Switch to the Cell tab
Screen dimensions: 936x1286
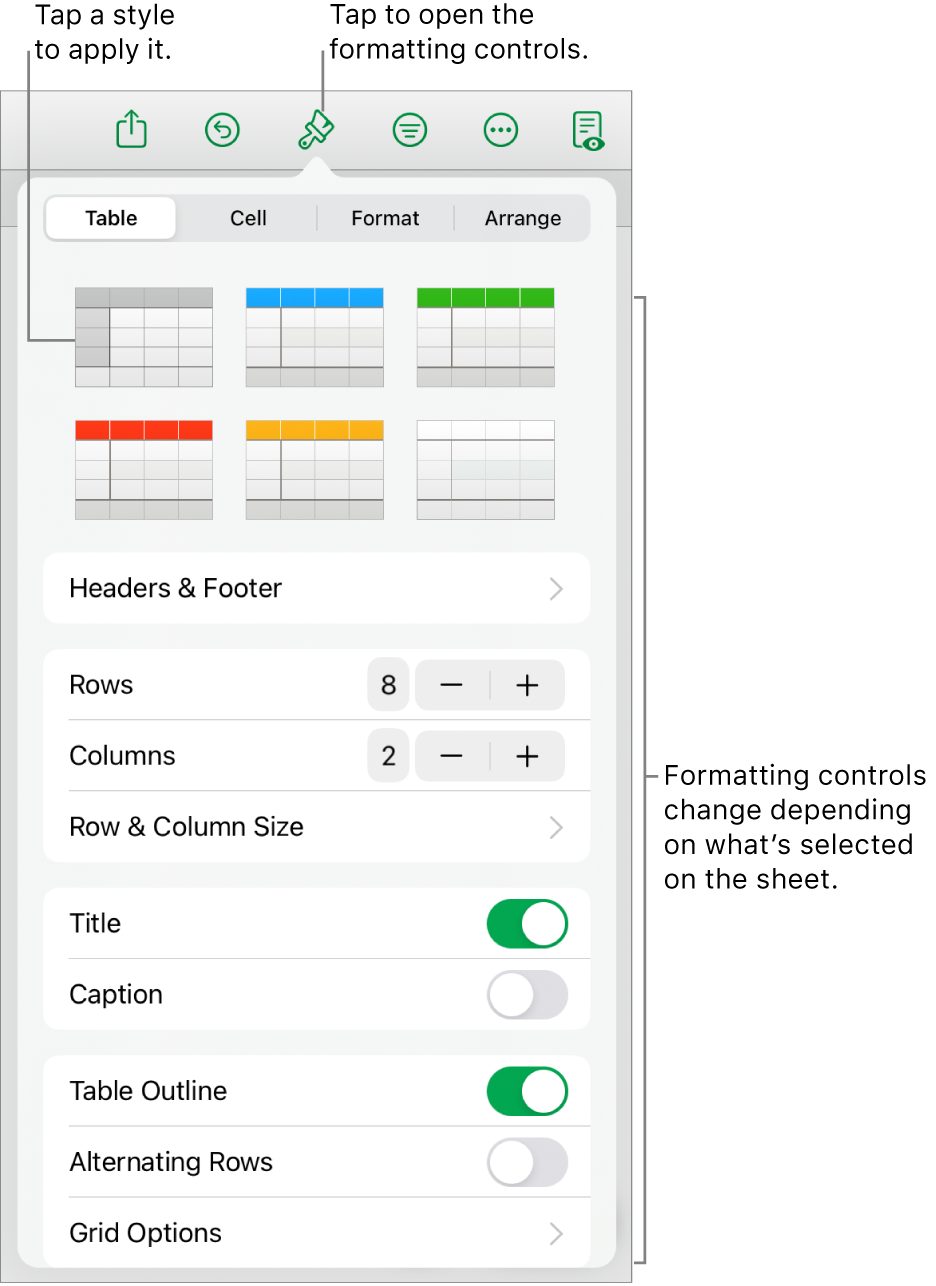[248, 218]
